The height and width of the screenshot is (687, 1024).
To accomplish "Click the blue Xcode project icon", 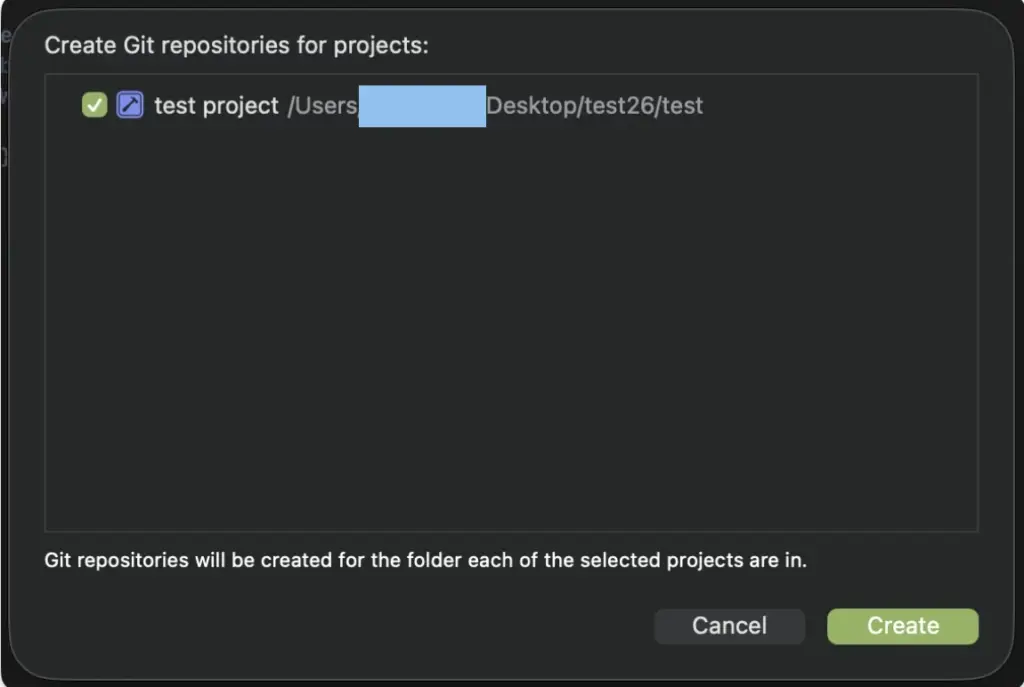I will (130, 105).
